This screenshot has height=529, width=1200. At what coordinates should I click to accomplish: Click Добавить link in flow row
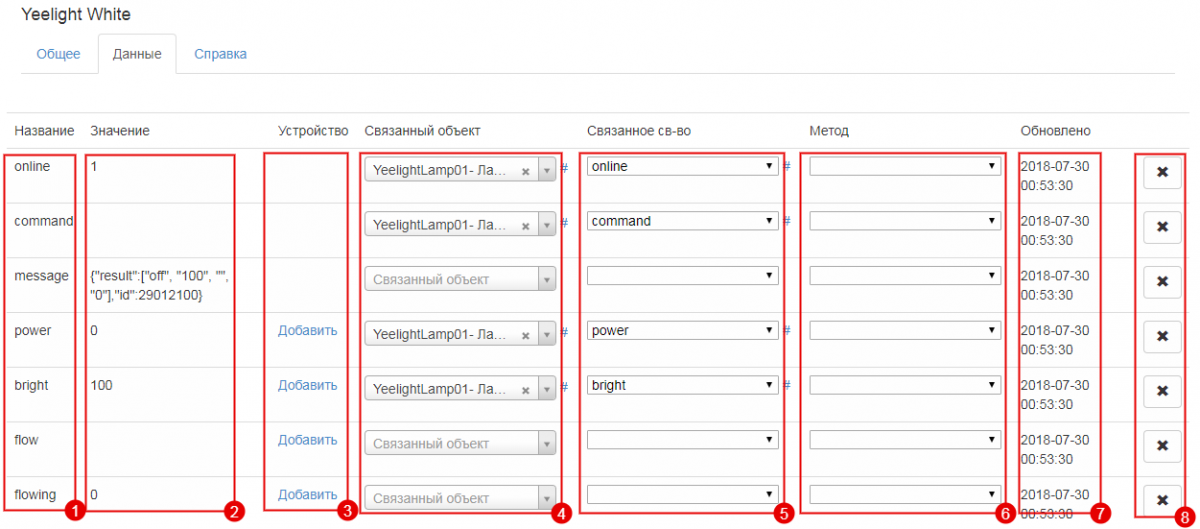pos(307,440)
